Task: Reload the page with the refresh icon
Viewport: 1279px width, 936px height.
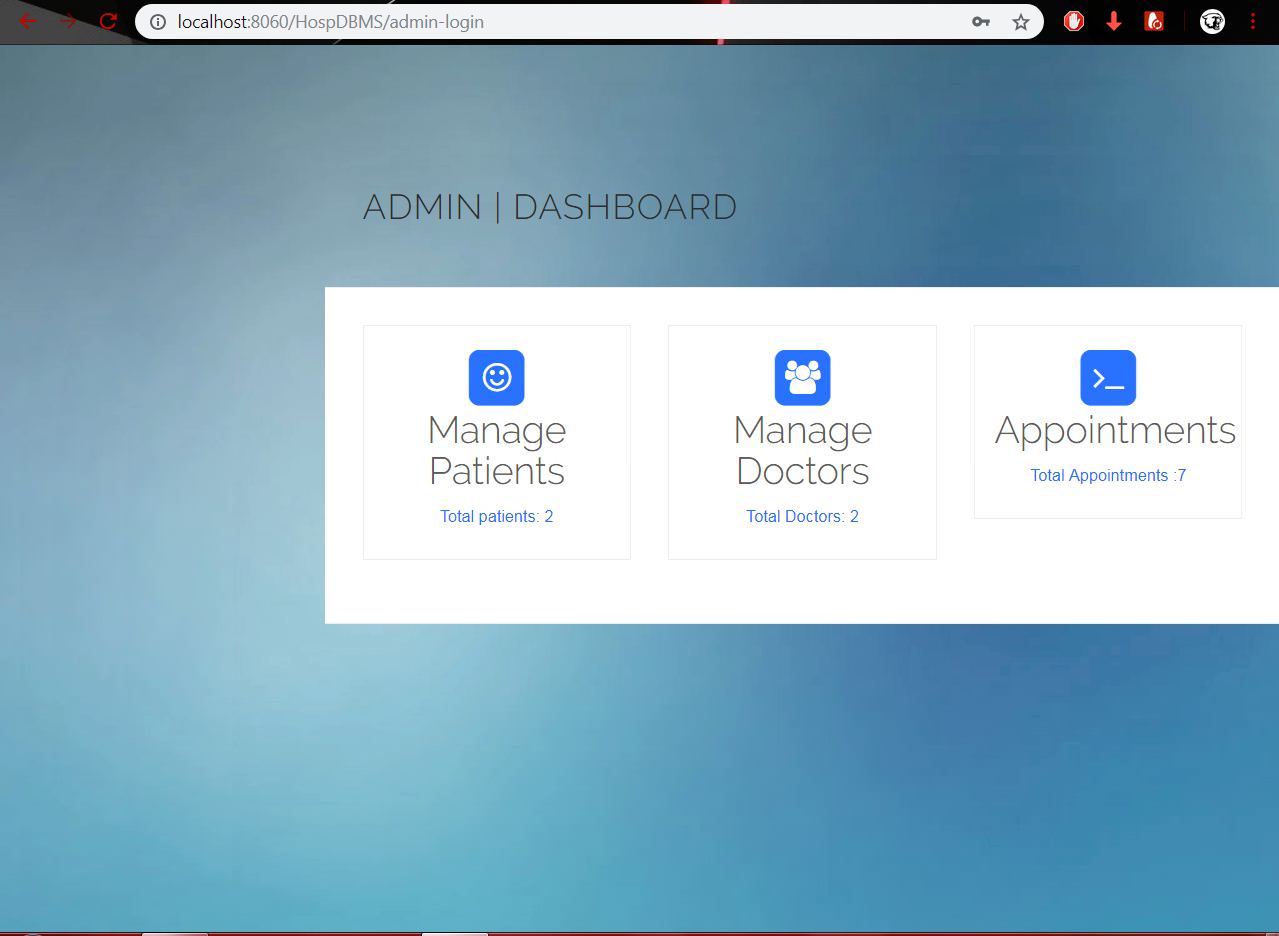Action: 108,21
